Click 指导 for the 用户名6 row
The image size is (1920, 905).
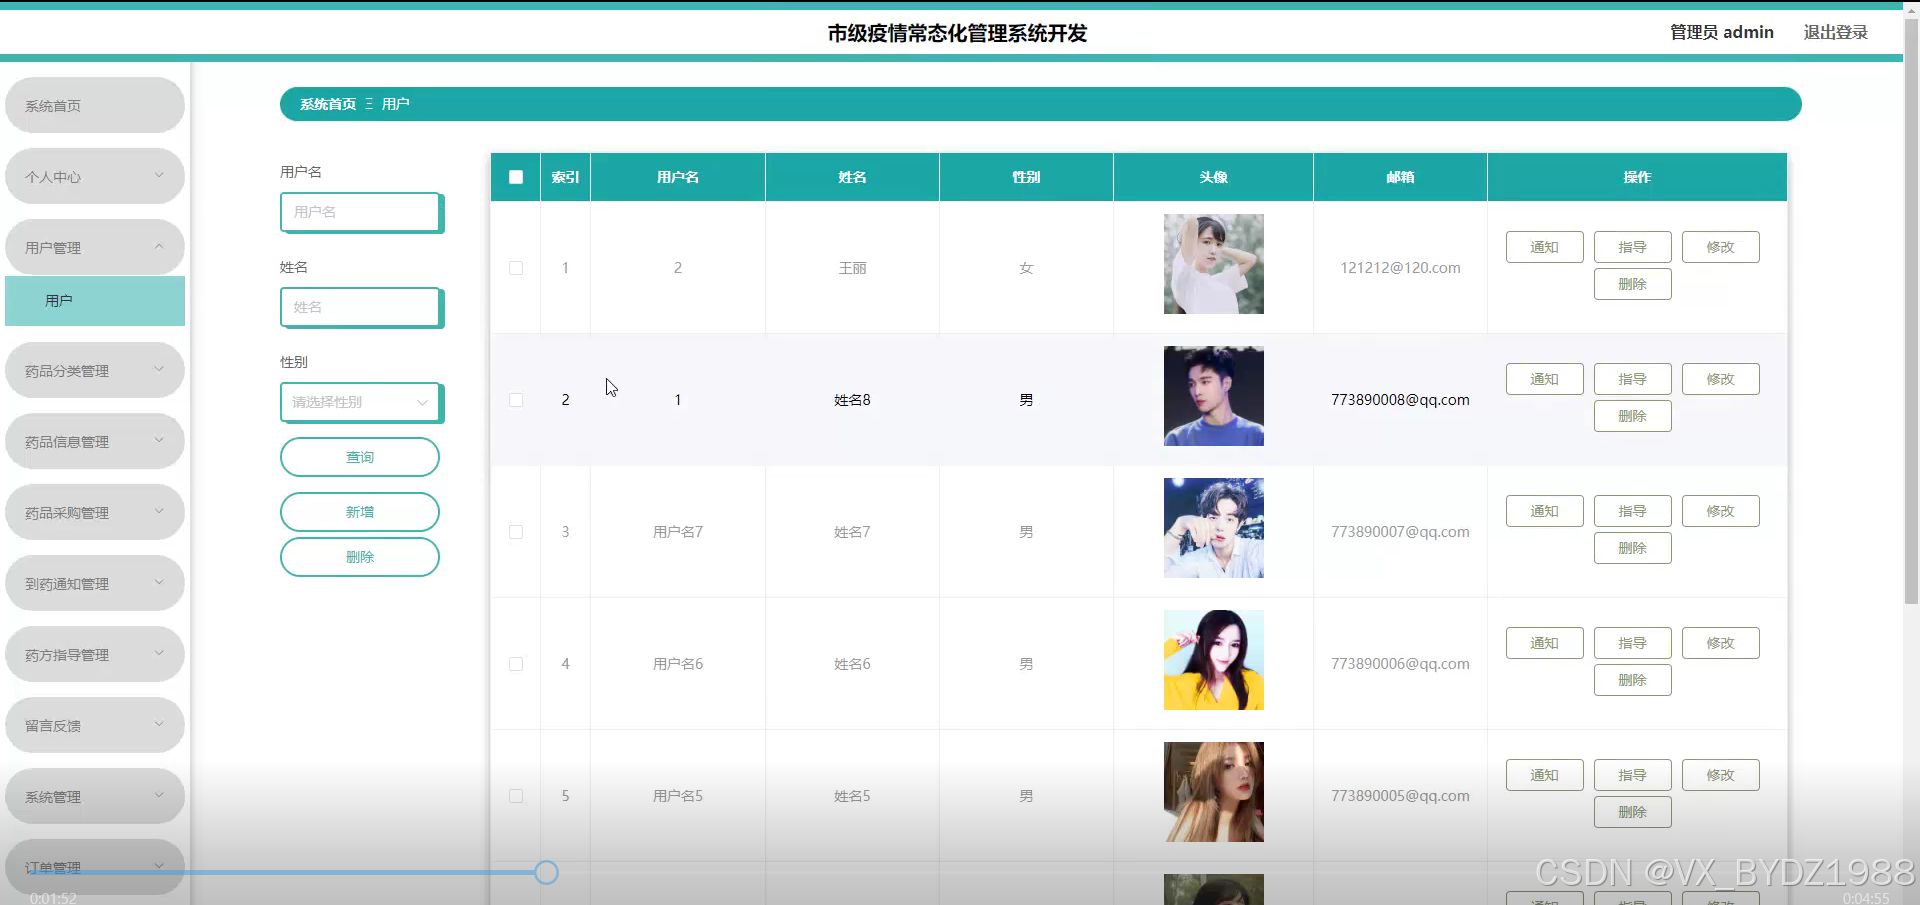(x=1632, y=643)
